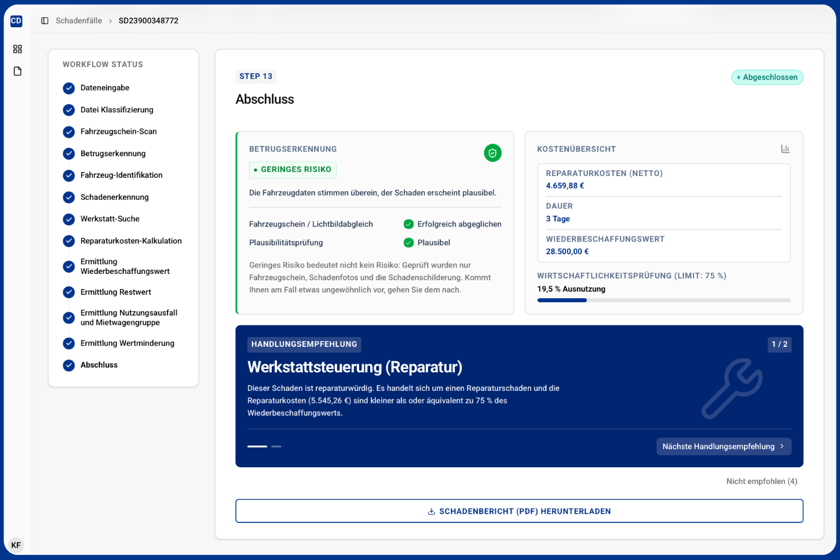Select case number SD23900348772 breadcrumb

pyautogui.click(x=148, y=20)
